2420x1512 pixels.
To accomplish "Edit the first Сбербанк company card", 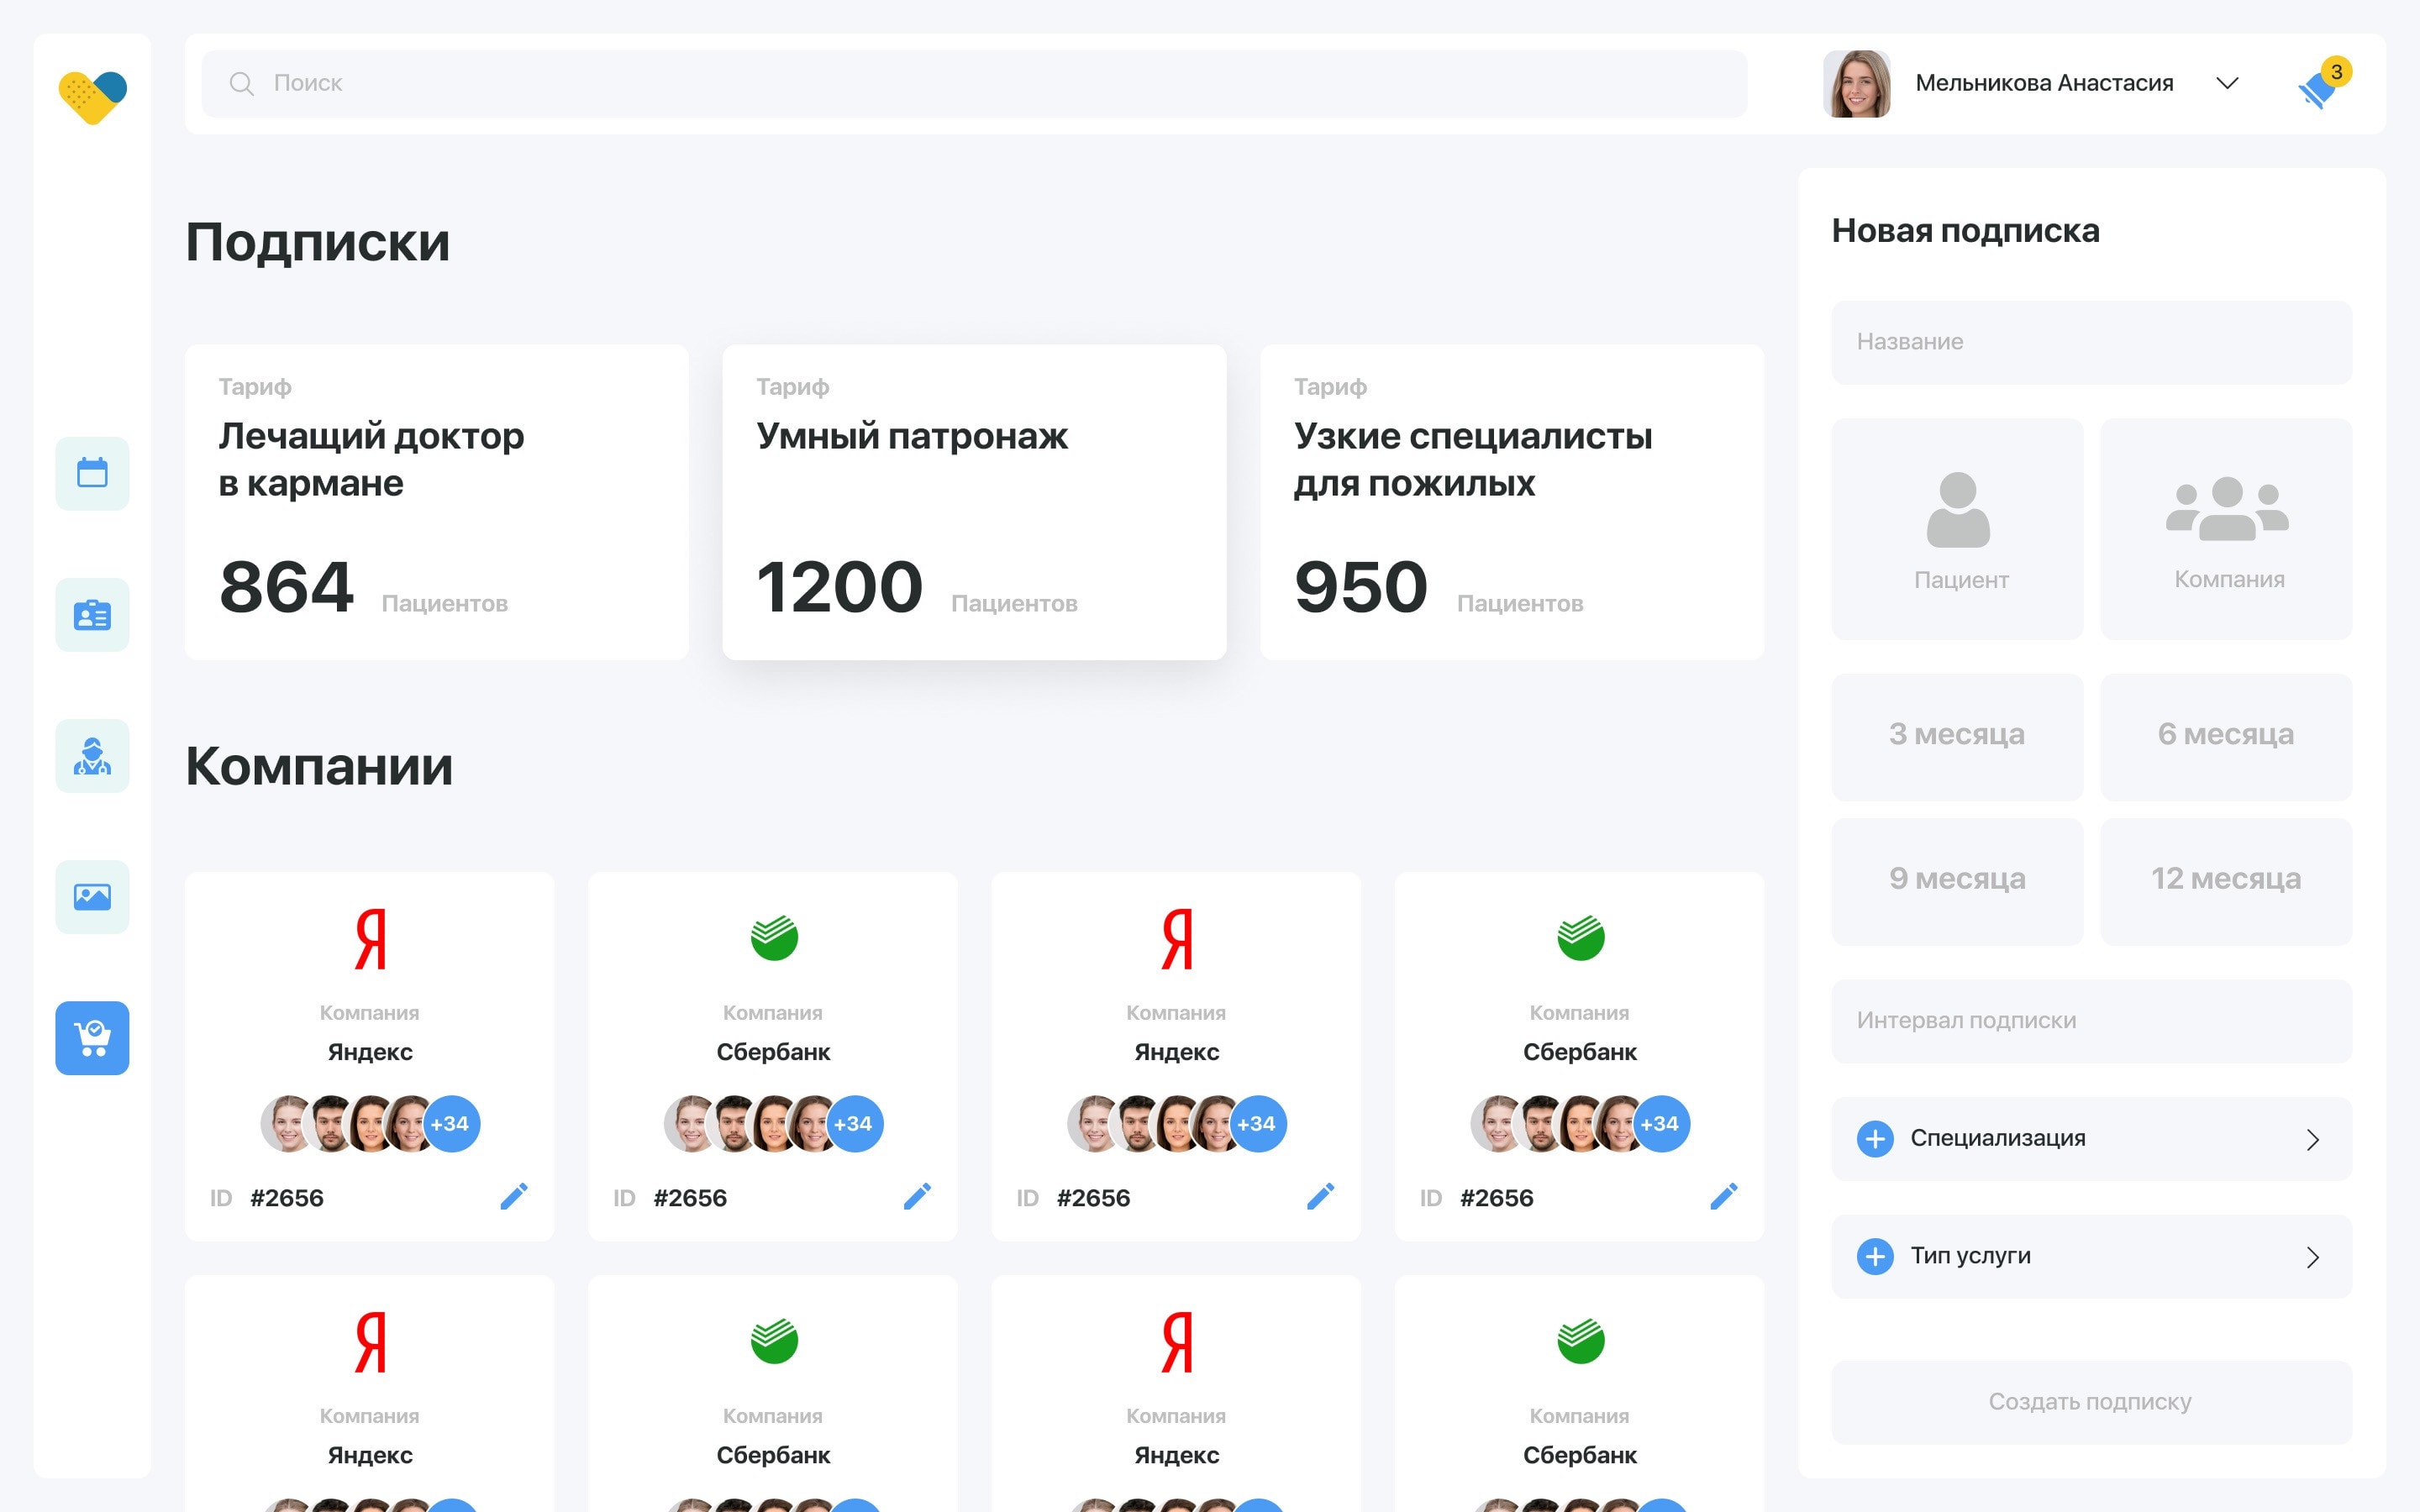I will click(917, 1196).
